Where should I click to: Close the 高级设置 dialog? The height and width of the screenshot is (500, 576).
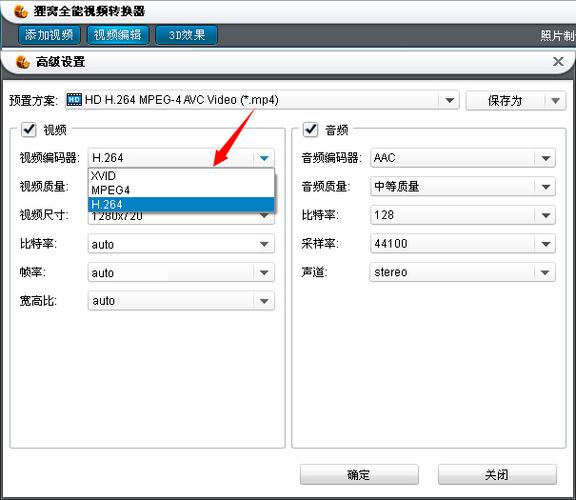558,61
